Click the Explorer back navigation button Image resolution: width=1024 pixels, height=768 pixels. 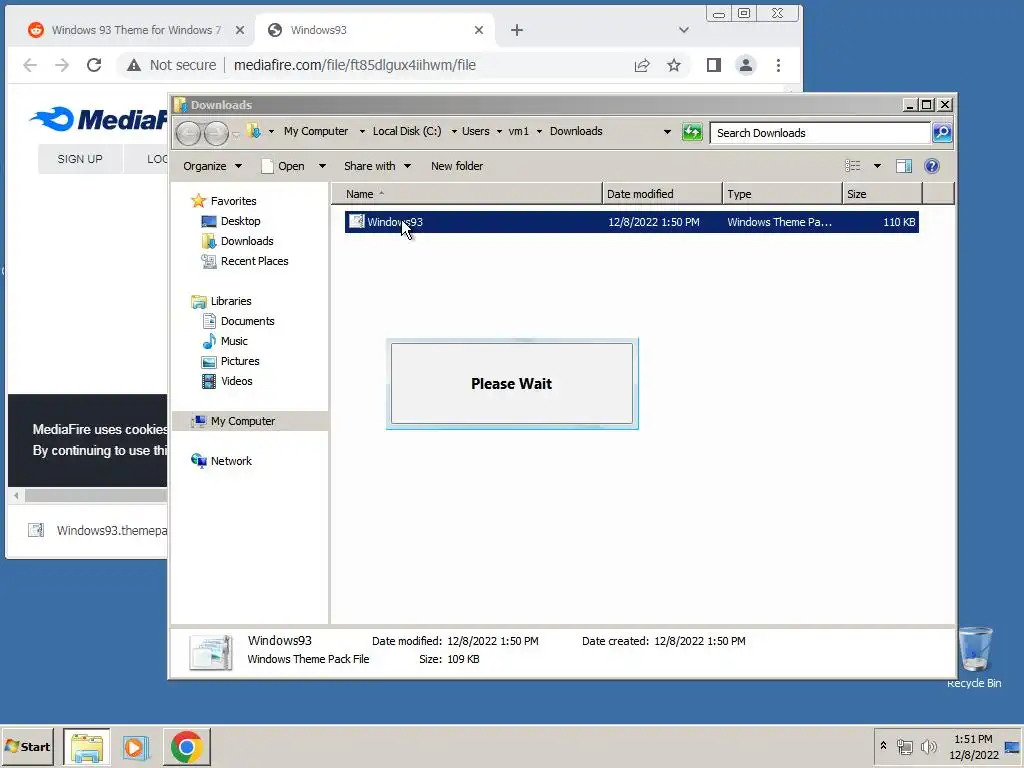coord(189,133)
